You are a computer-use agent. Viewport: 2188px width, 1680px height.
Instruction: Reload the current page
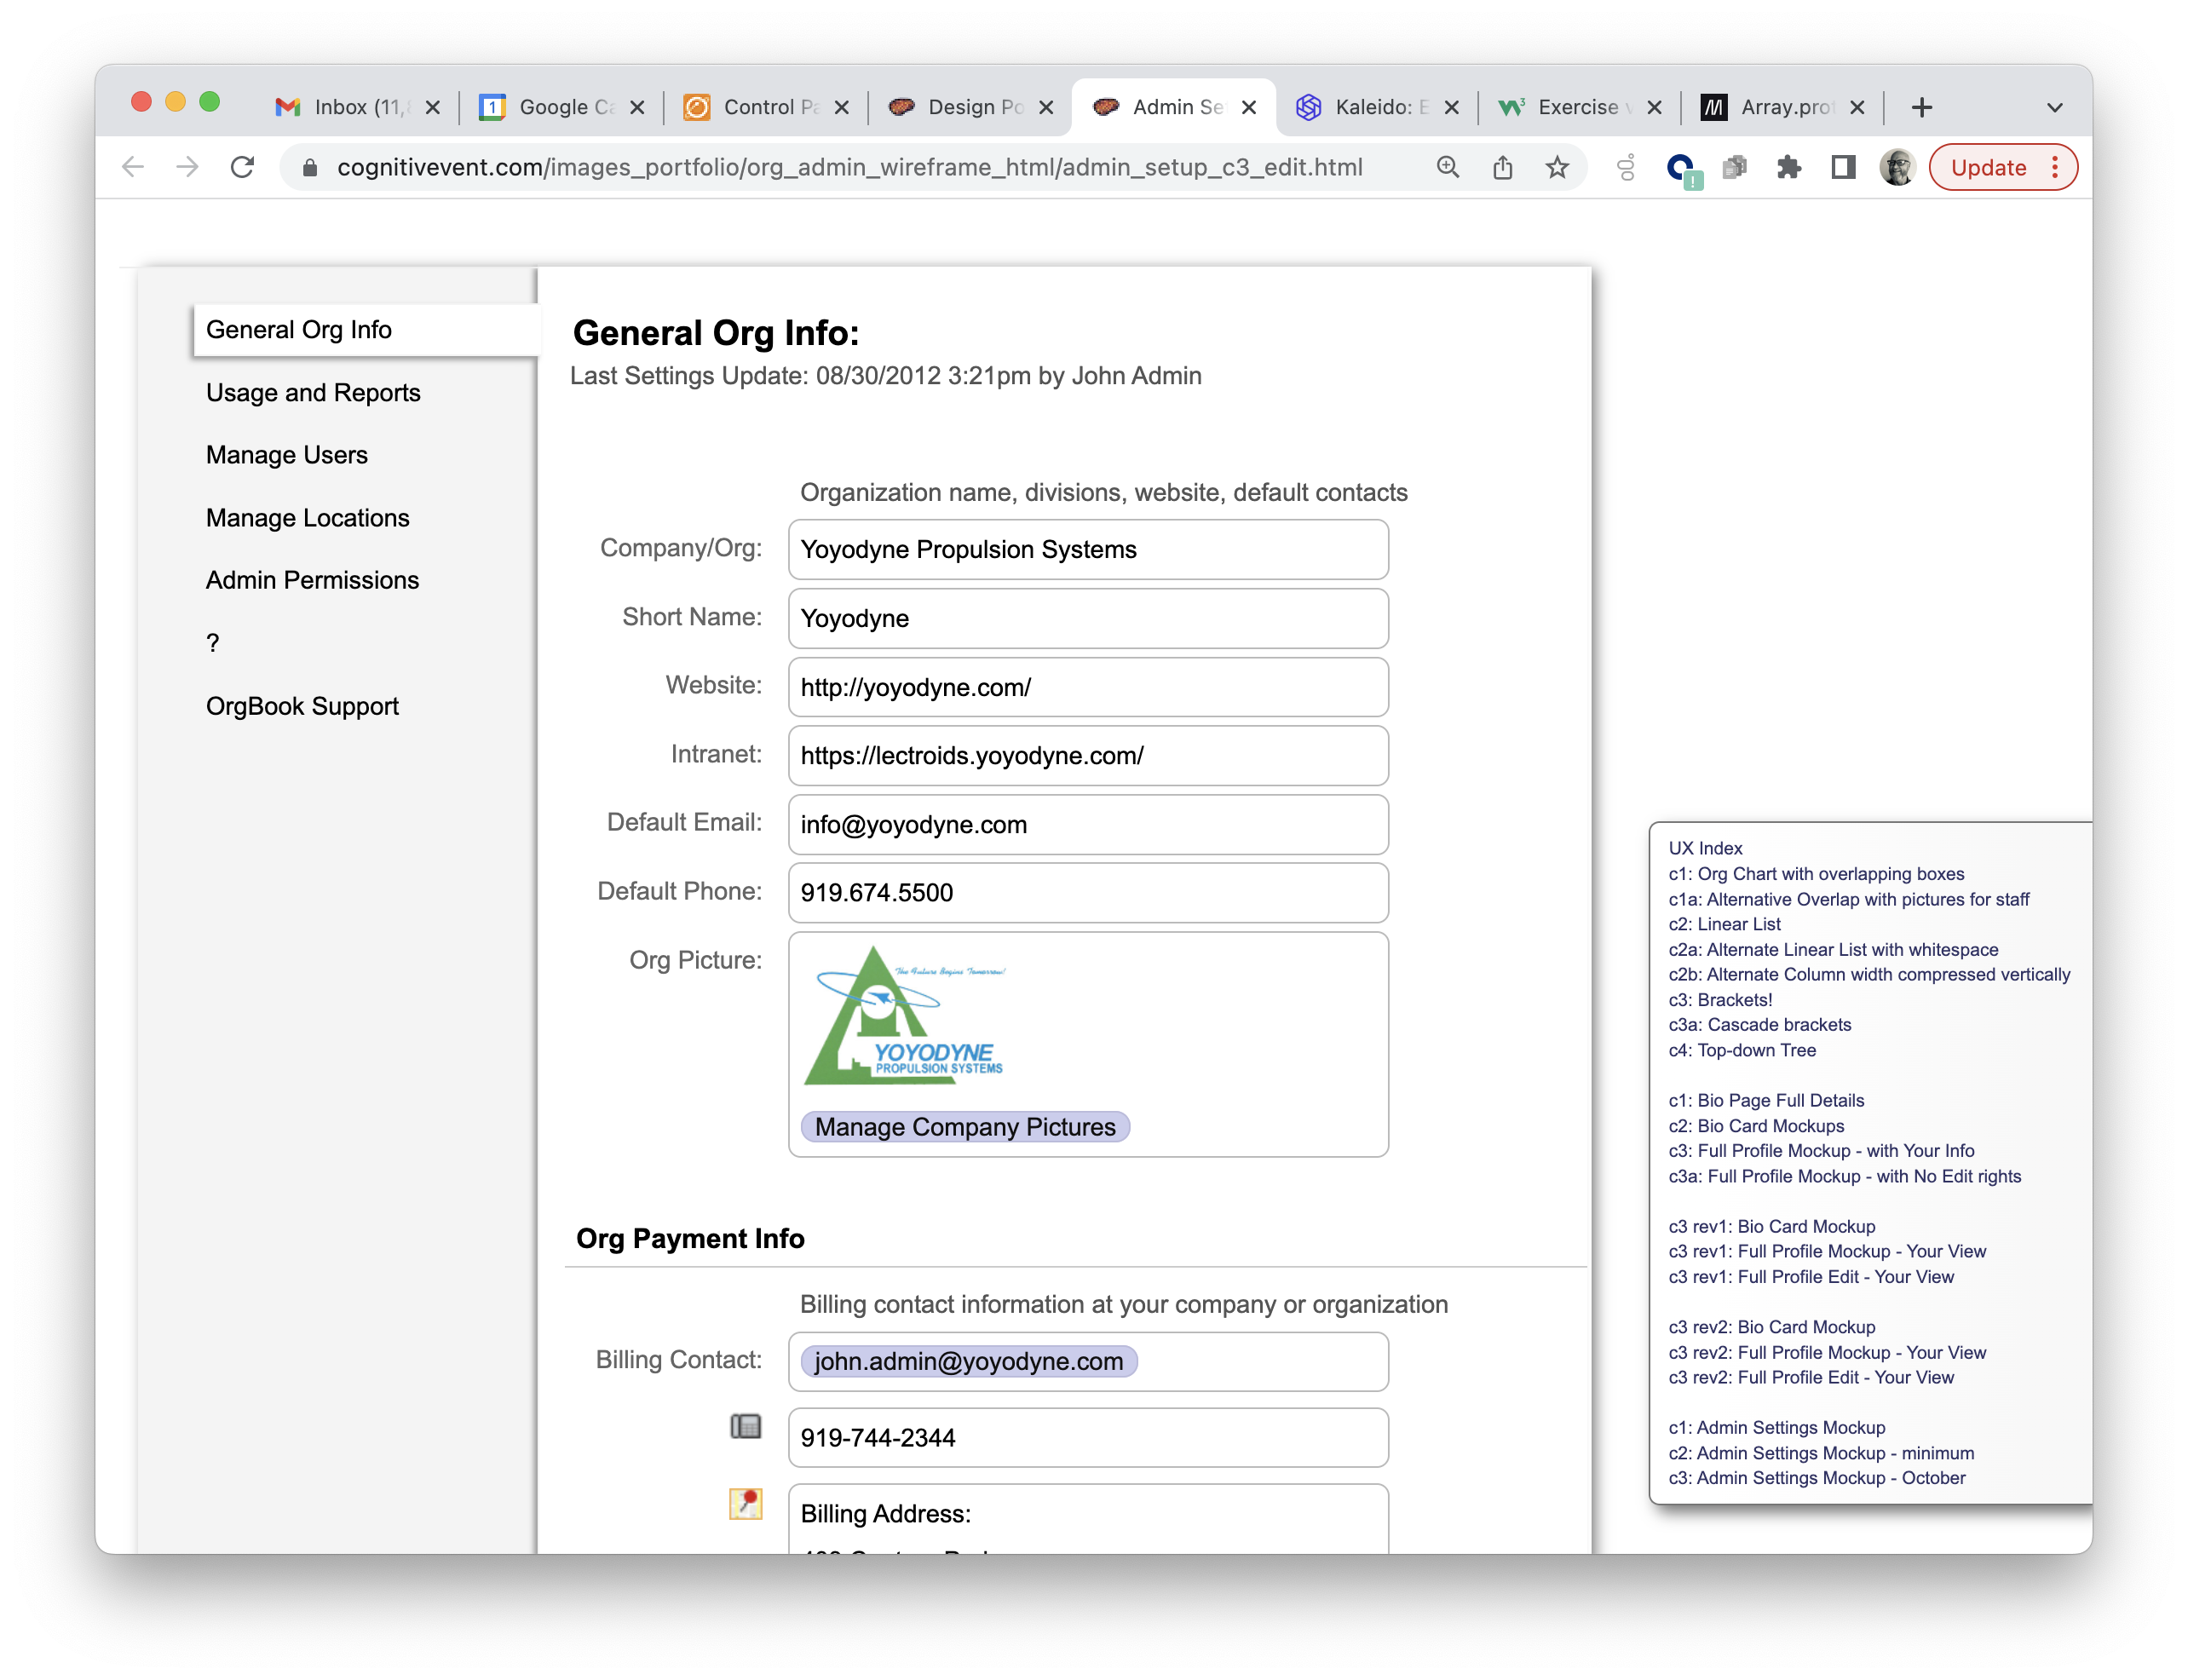pos(242,167)
